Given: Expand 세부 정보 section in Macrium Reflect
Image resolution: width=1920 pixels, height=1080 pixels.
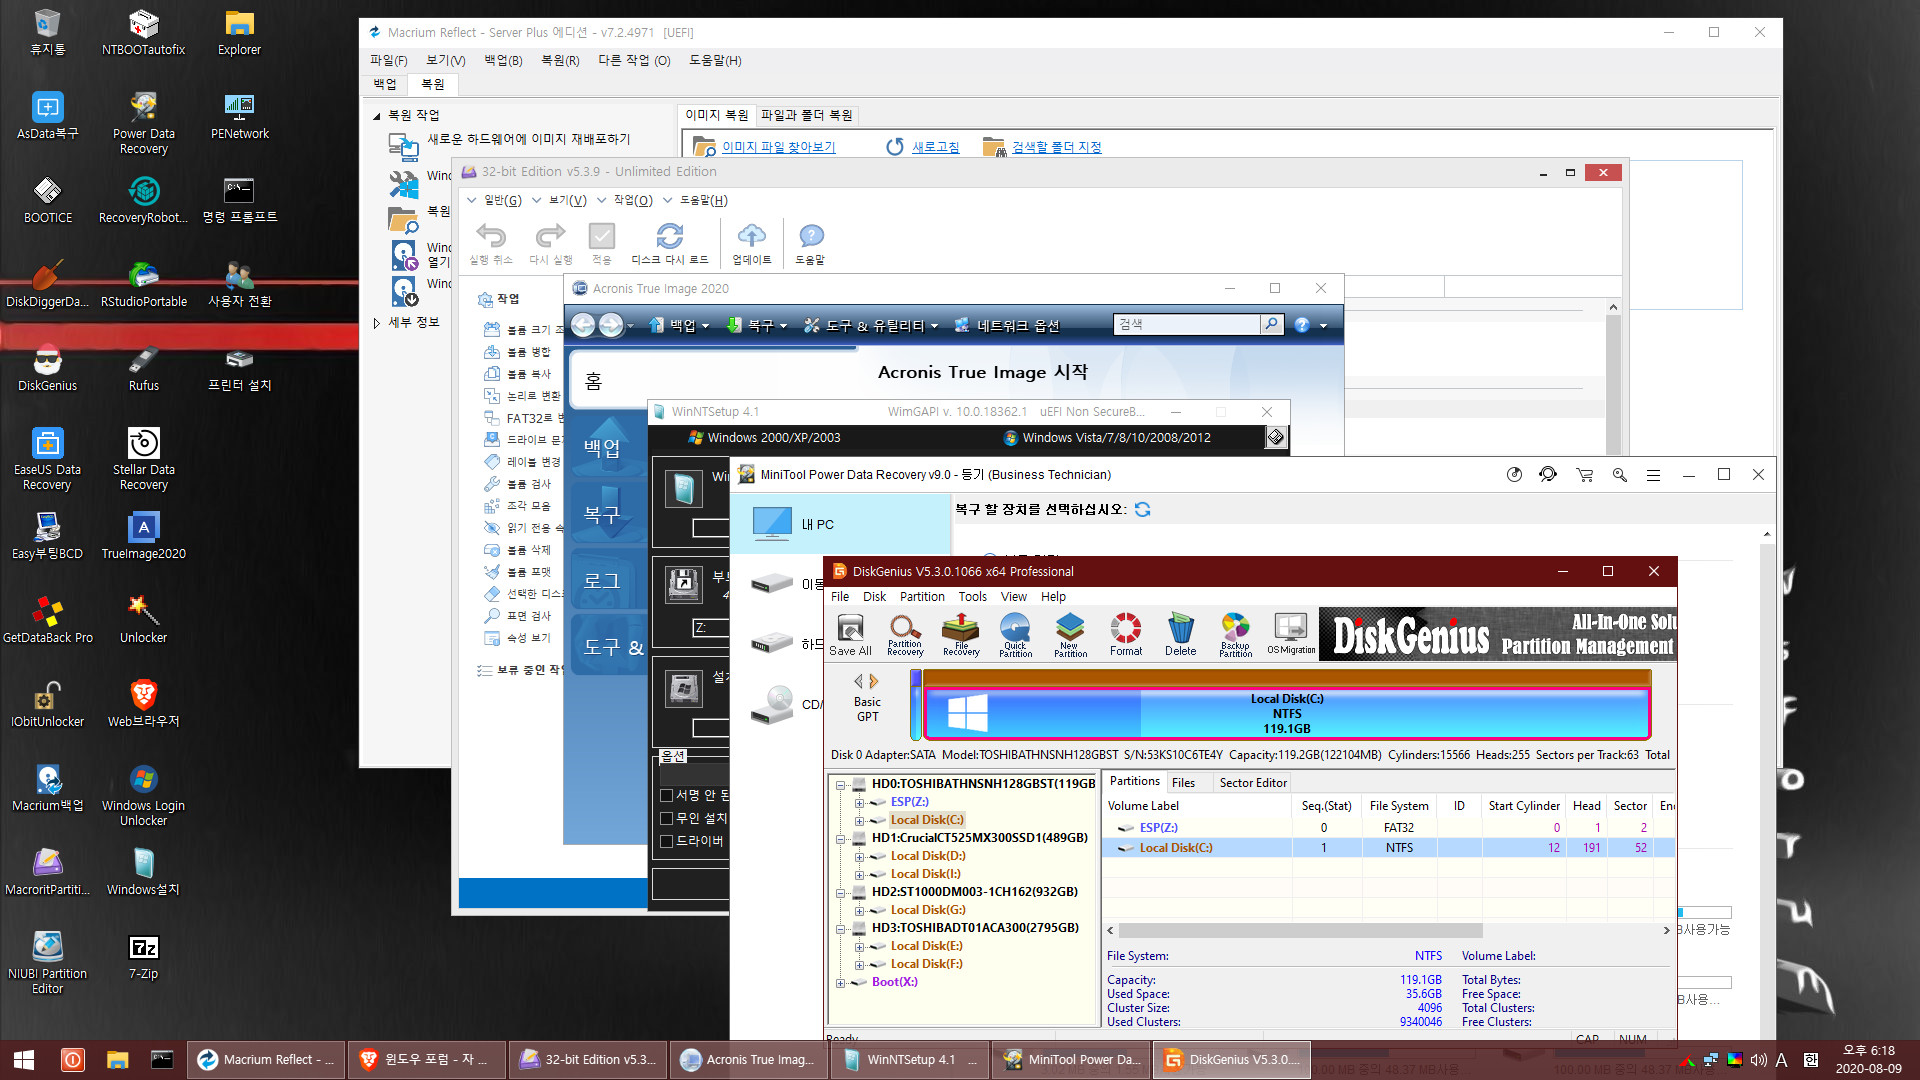Looking at the screenshot, I should coord(376,323).
